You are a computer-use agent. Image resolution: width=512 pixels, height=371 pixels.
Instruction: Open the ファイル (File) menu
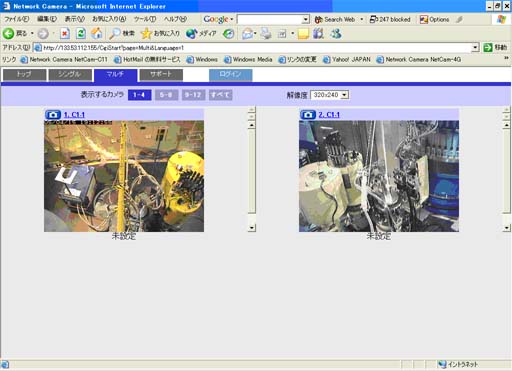point(16,19)
